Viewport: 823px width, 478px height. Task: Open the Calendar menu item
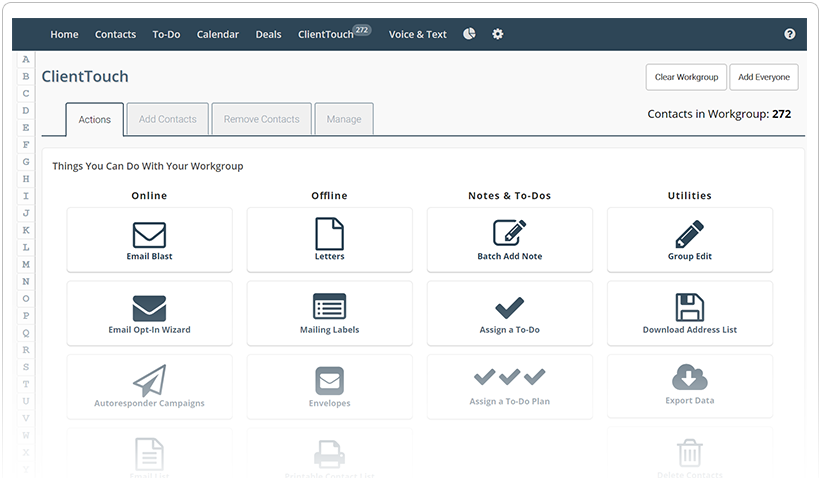click(217, 34)
